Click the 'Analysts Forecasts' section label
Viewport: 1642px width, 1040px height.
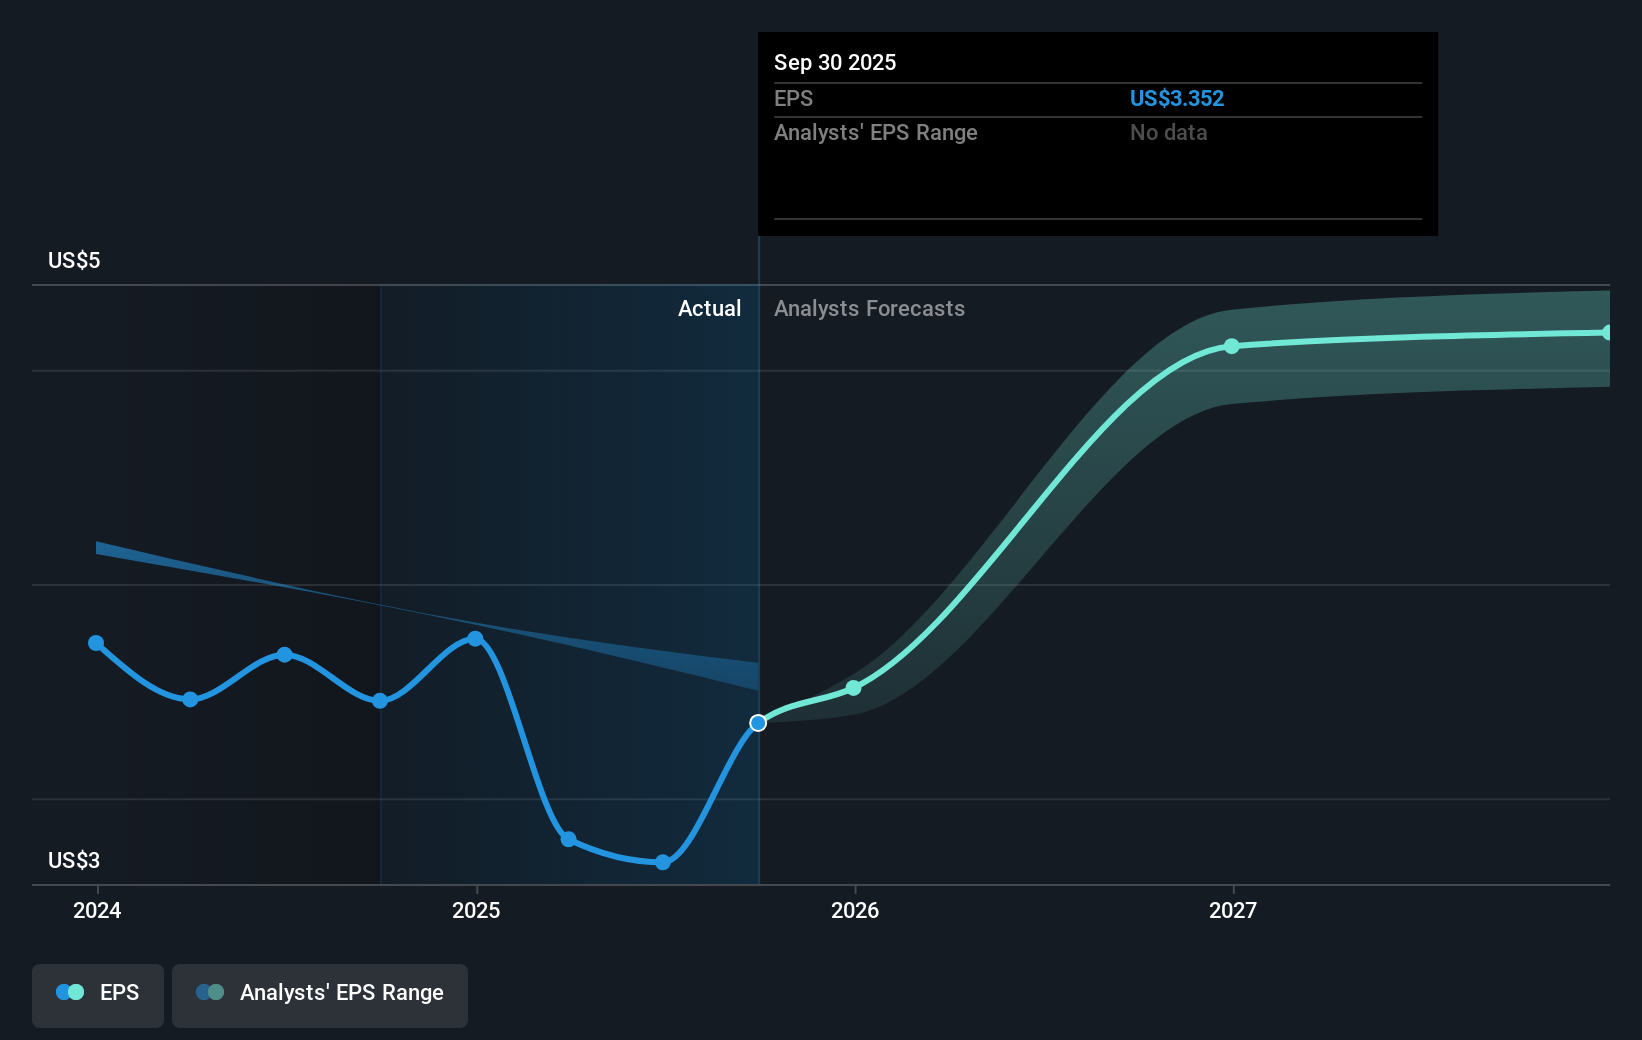869,309
